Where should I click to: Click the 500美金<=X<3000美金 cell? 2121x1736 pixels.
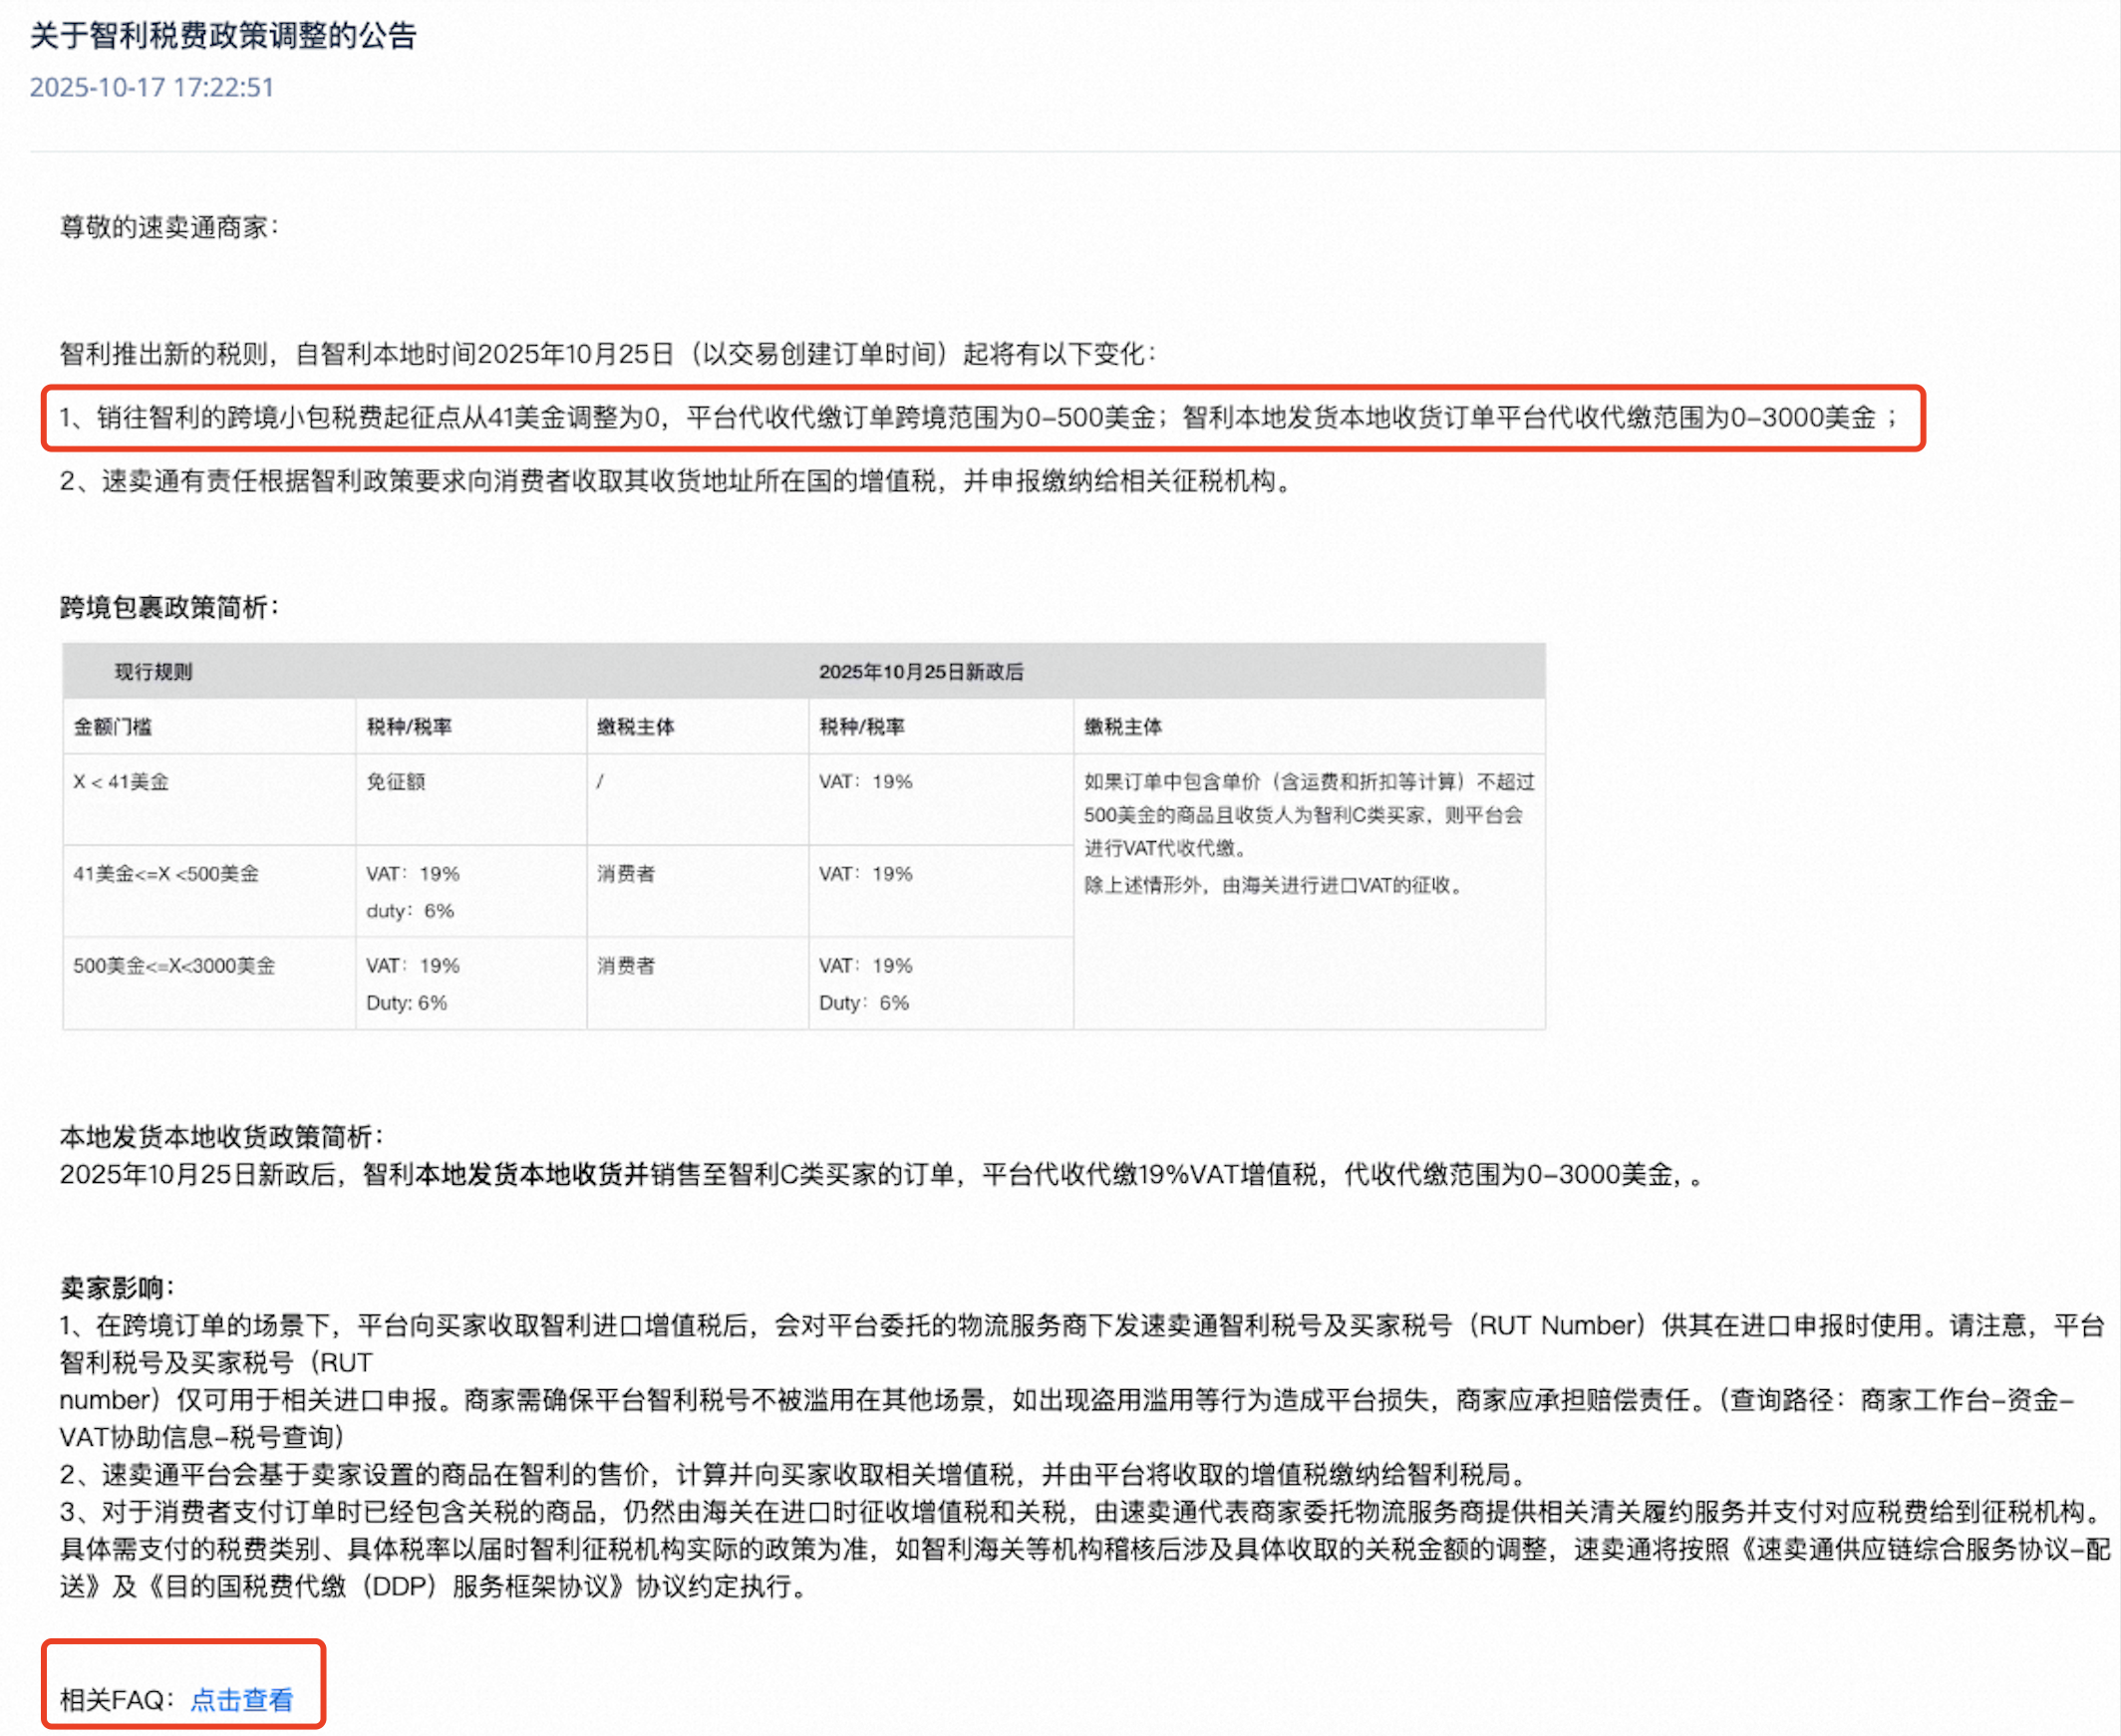[175, 966]
